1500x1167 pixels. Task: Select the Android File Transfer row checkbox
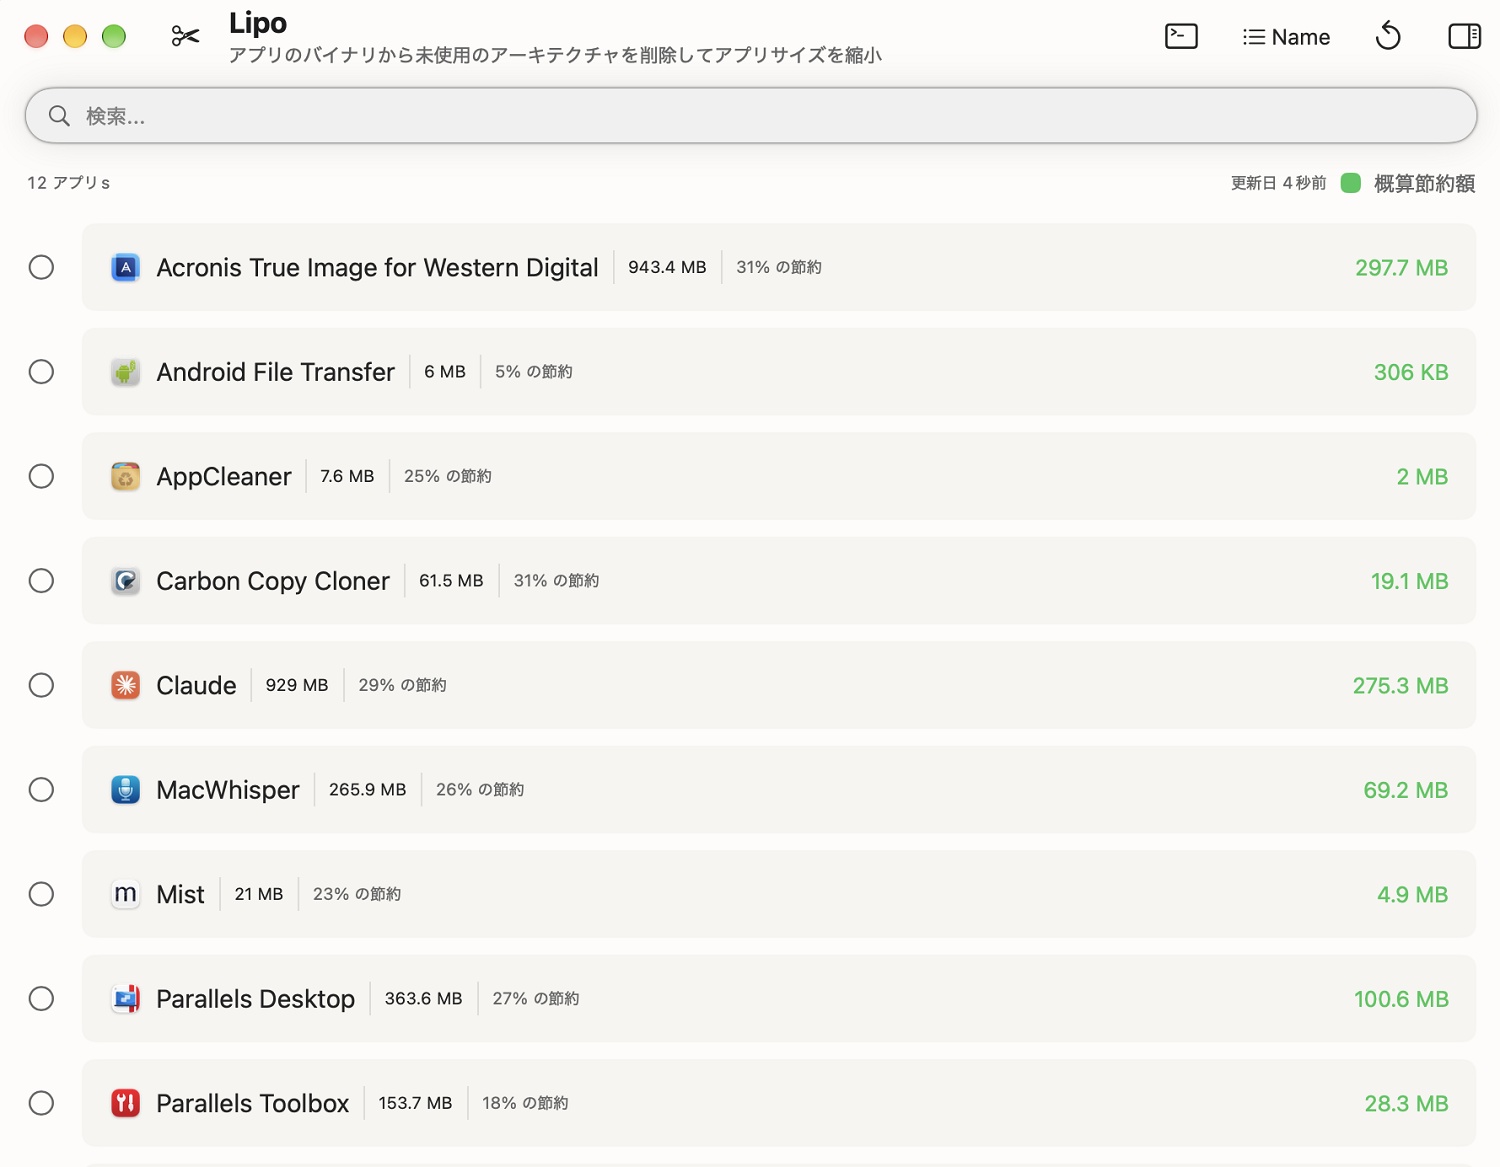(x=41, y=372)
